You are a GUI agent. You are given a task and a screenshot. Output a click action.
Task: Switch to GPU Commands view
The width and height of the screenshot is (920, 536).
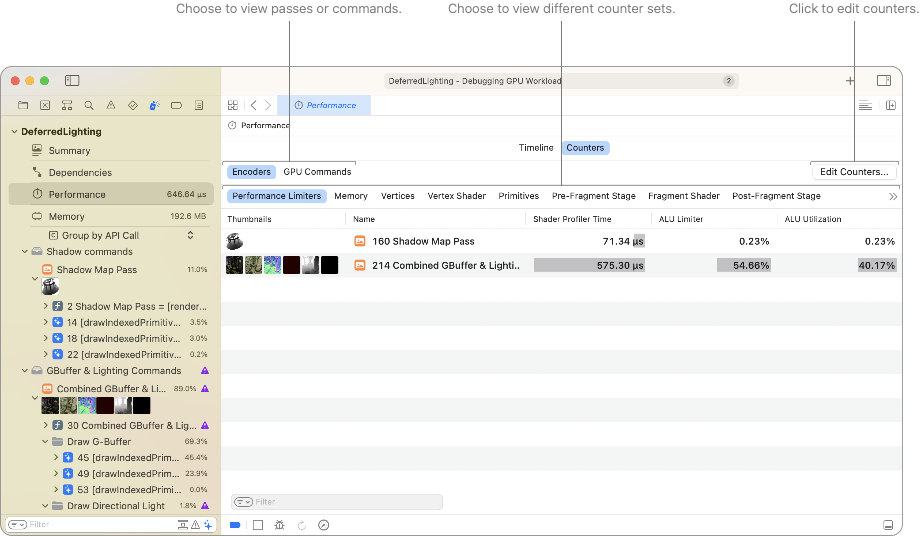(317, 172)
